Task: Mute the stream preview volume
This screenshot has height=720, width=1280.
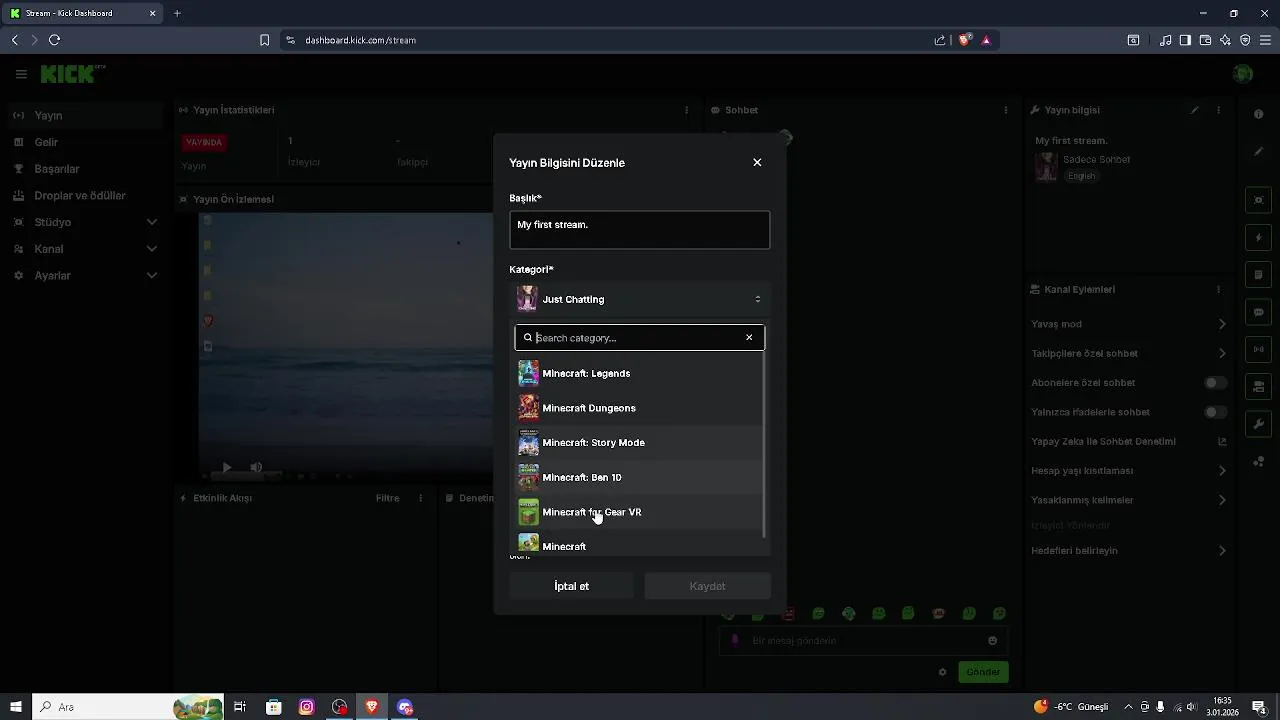Action: tap(256, 467)
